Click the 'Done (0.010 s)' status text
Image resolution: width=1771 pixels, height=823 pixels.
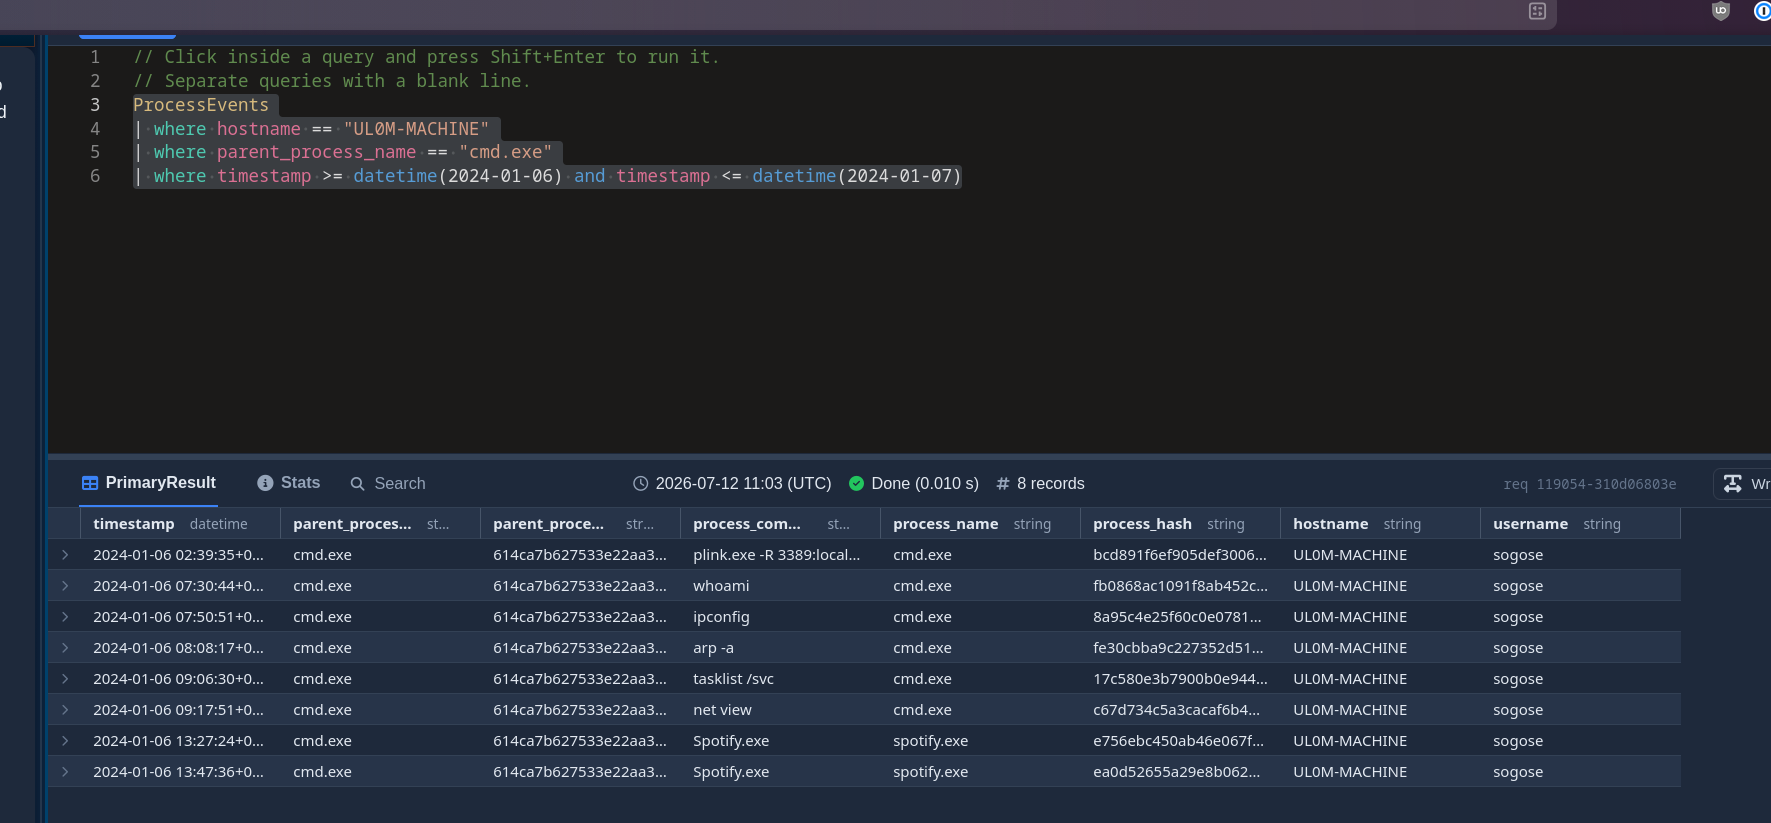(925, 484)
